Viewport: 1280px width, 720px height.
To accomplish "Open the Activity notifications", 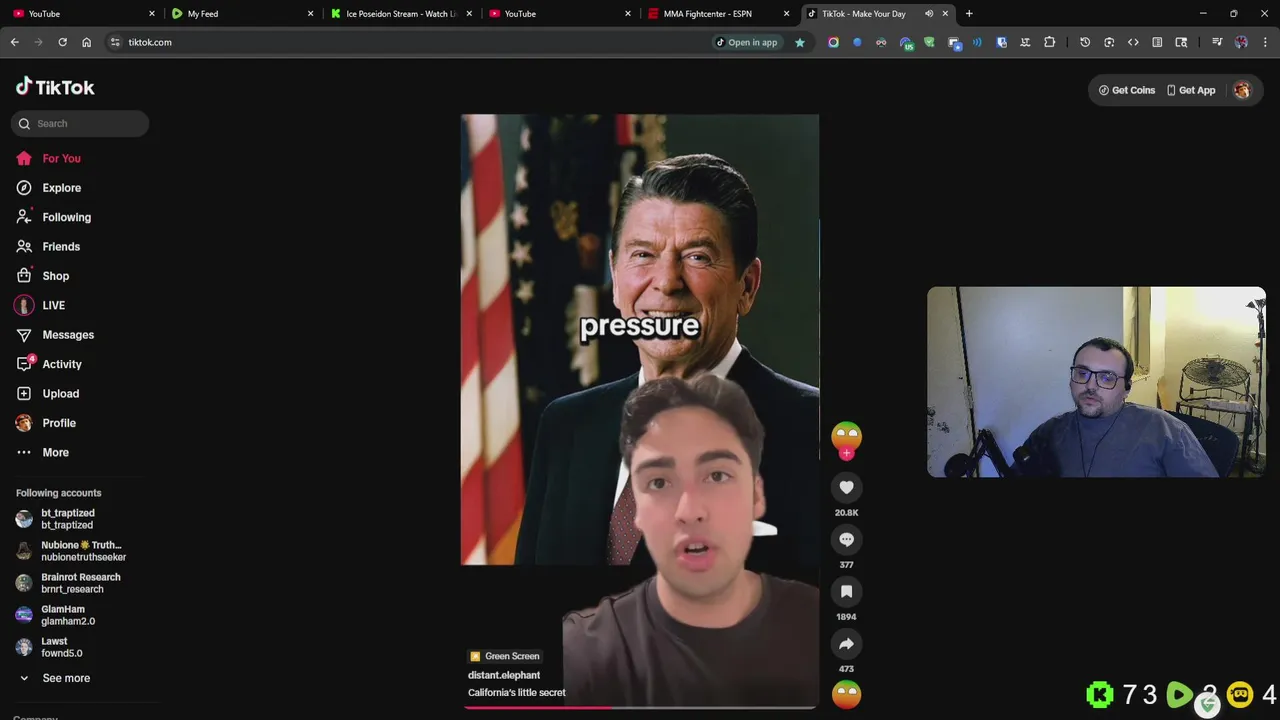I will (x=48, y=364).
